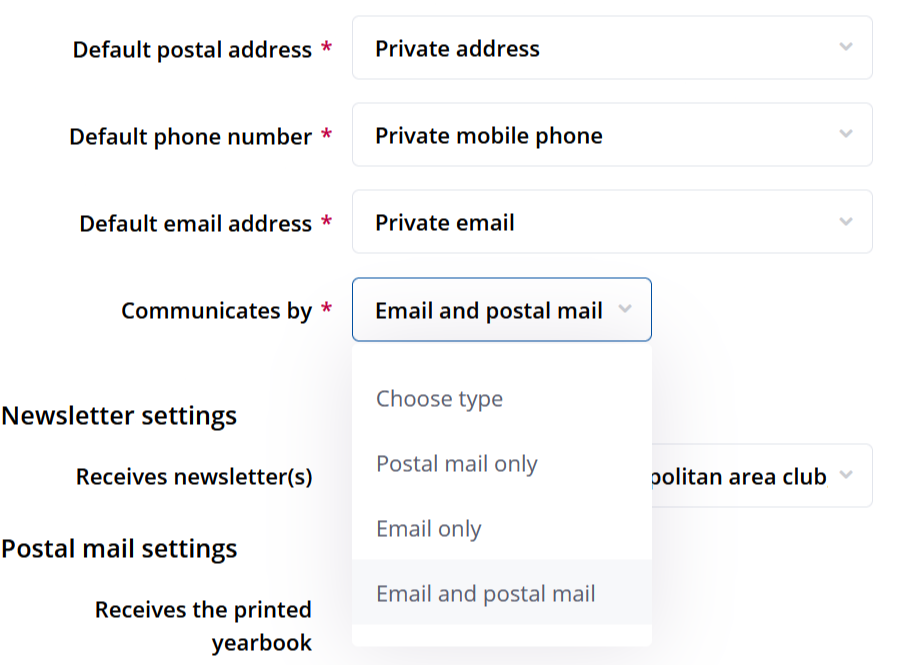
Task: Click the "Communicates by" field label
Action: point(216,311)
